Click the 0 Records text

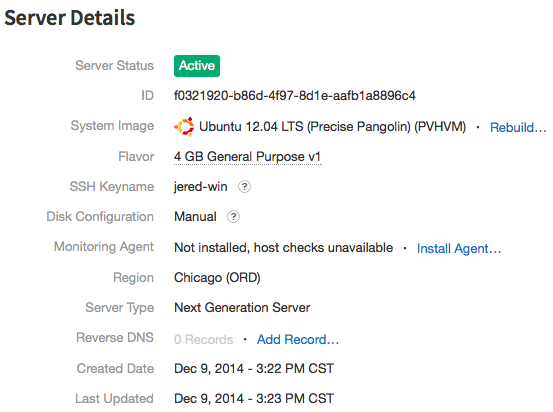(203, 339)
